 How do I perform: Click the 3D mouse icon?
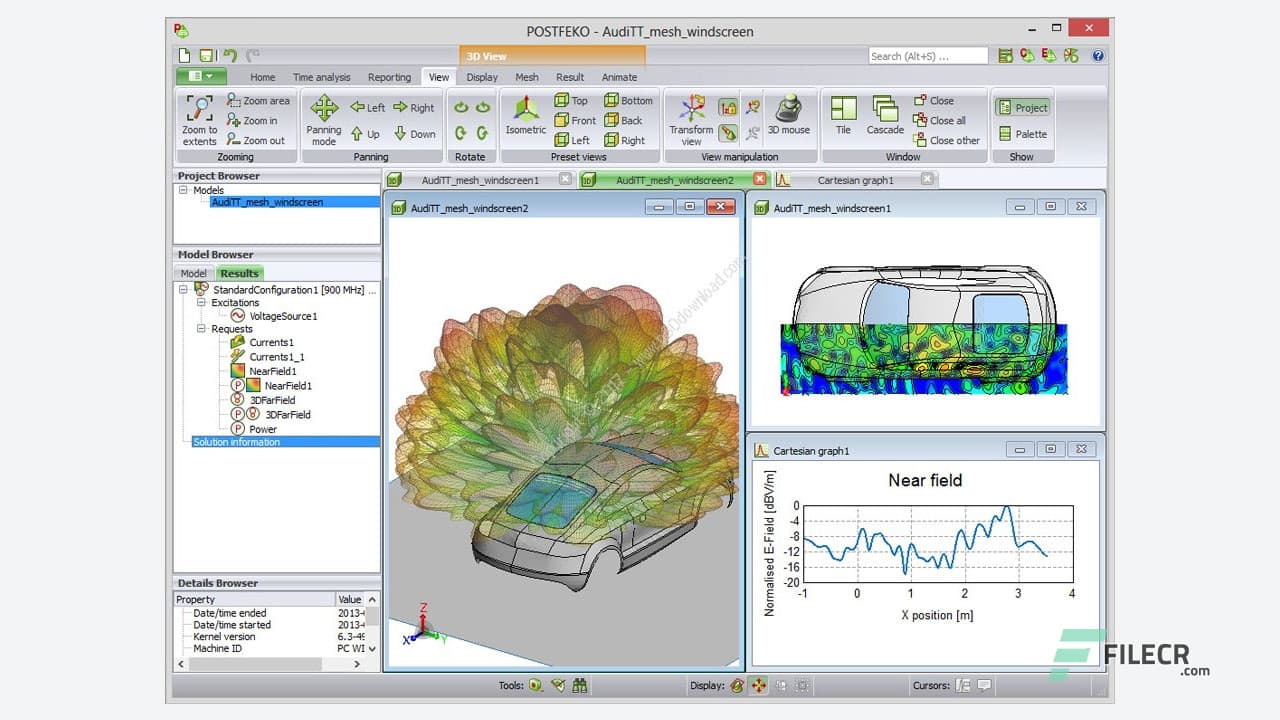(x=789, y=109)
